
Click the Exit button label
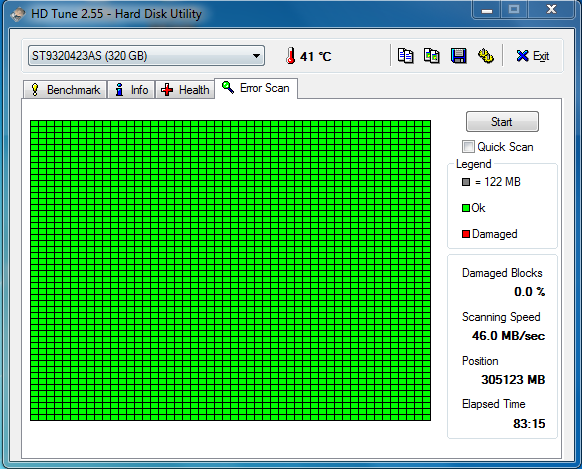(x=541, y=56)
